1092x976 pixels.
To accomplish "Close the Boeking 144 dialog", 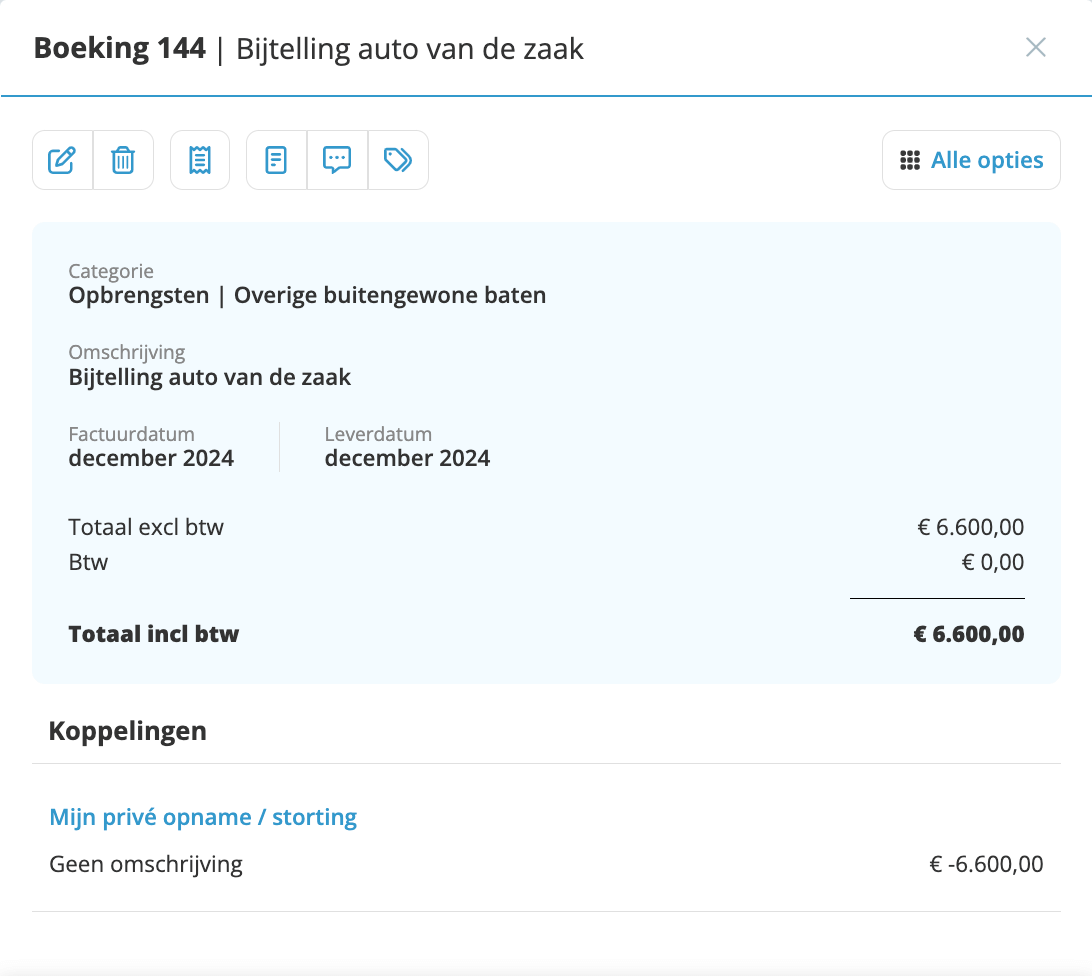I will (x=1036, y=47).
